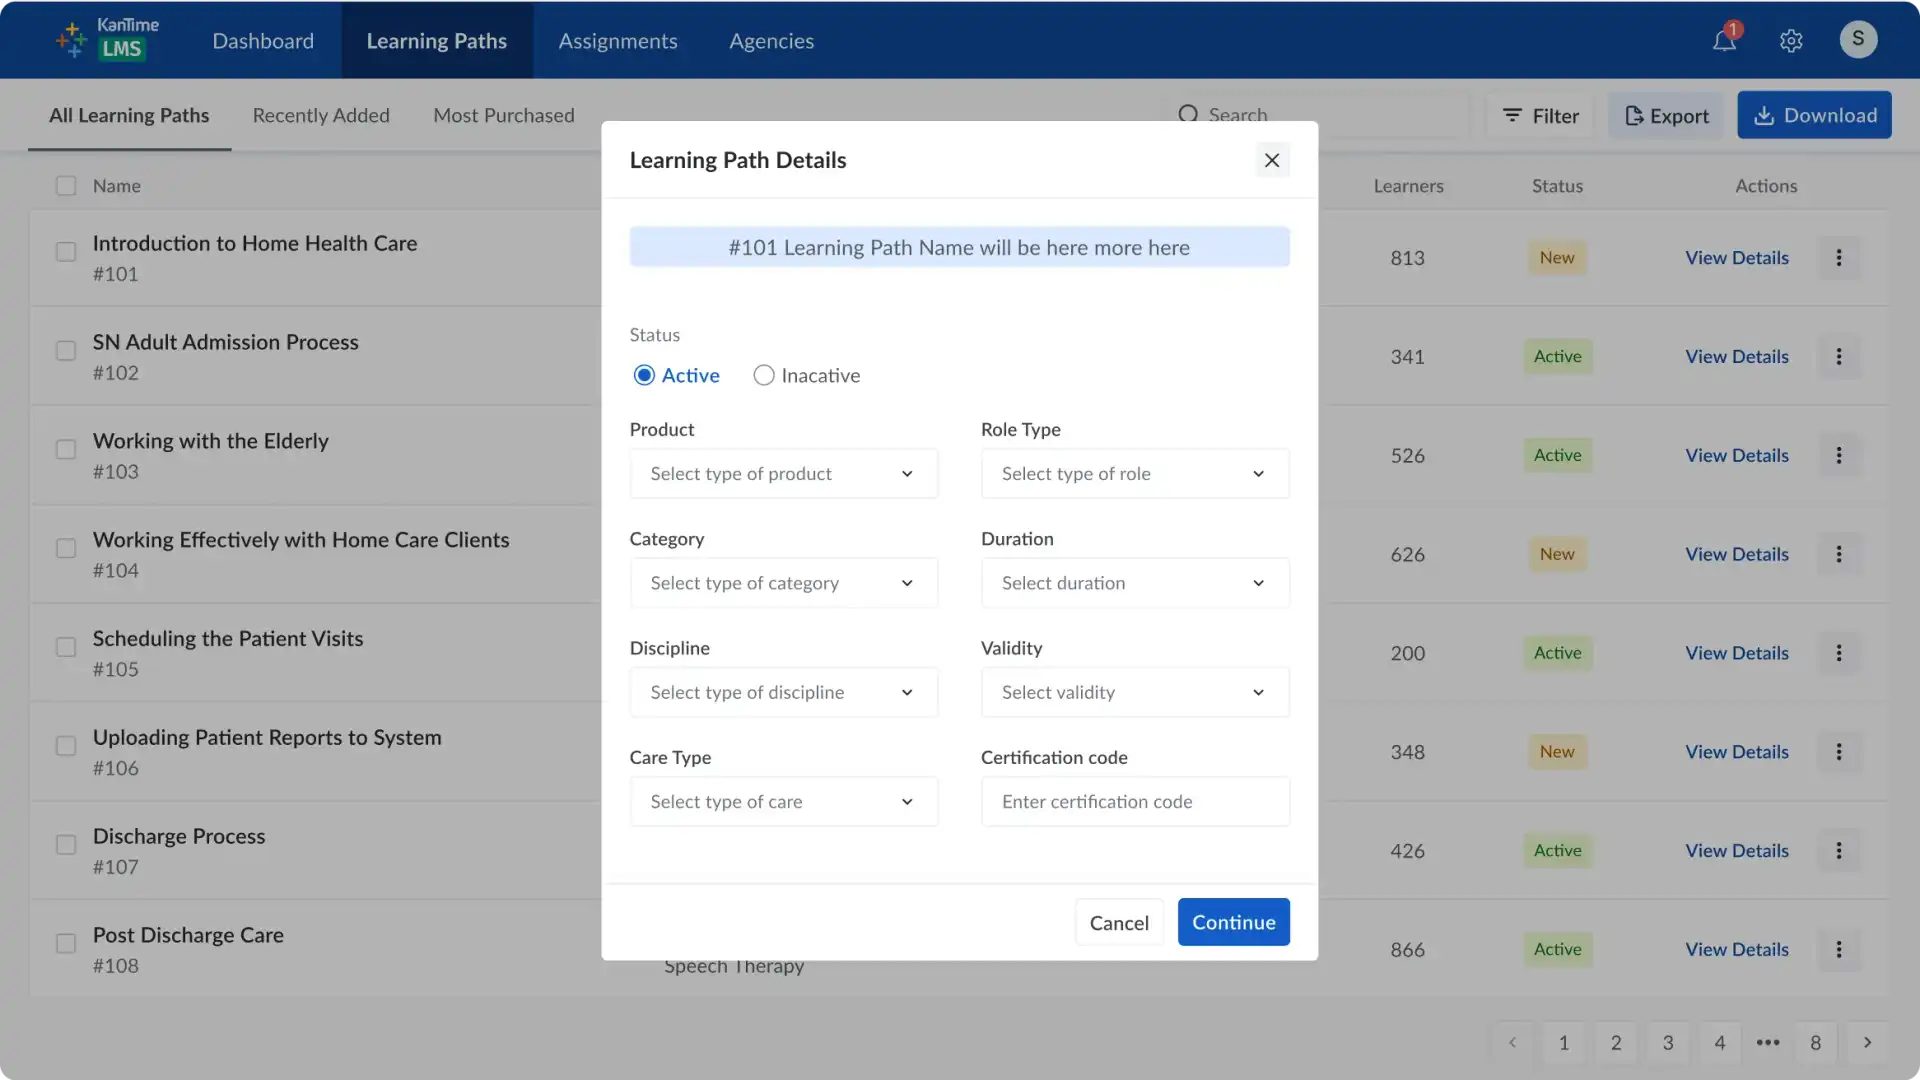Click the Export button
The height and width of the screenshot is (1080, 1920).
click(x=1666, y=116)
